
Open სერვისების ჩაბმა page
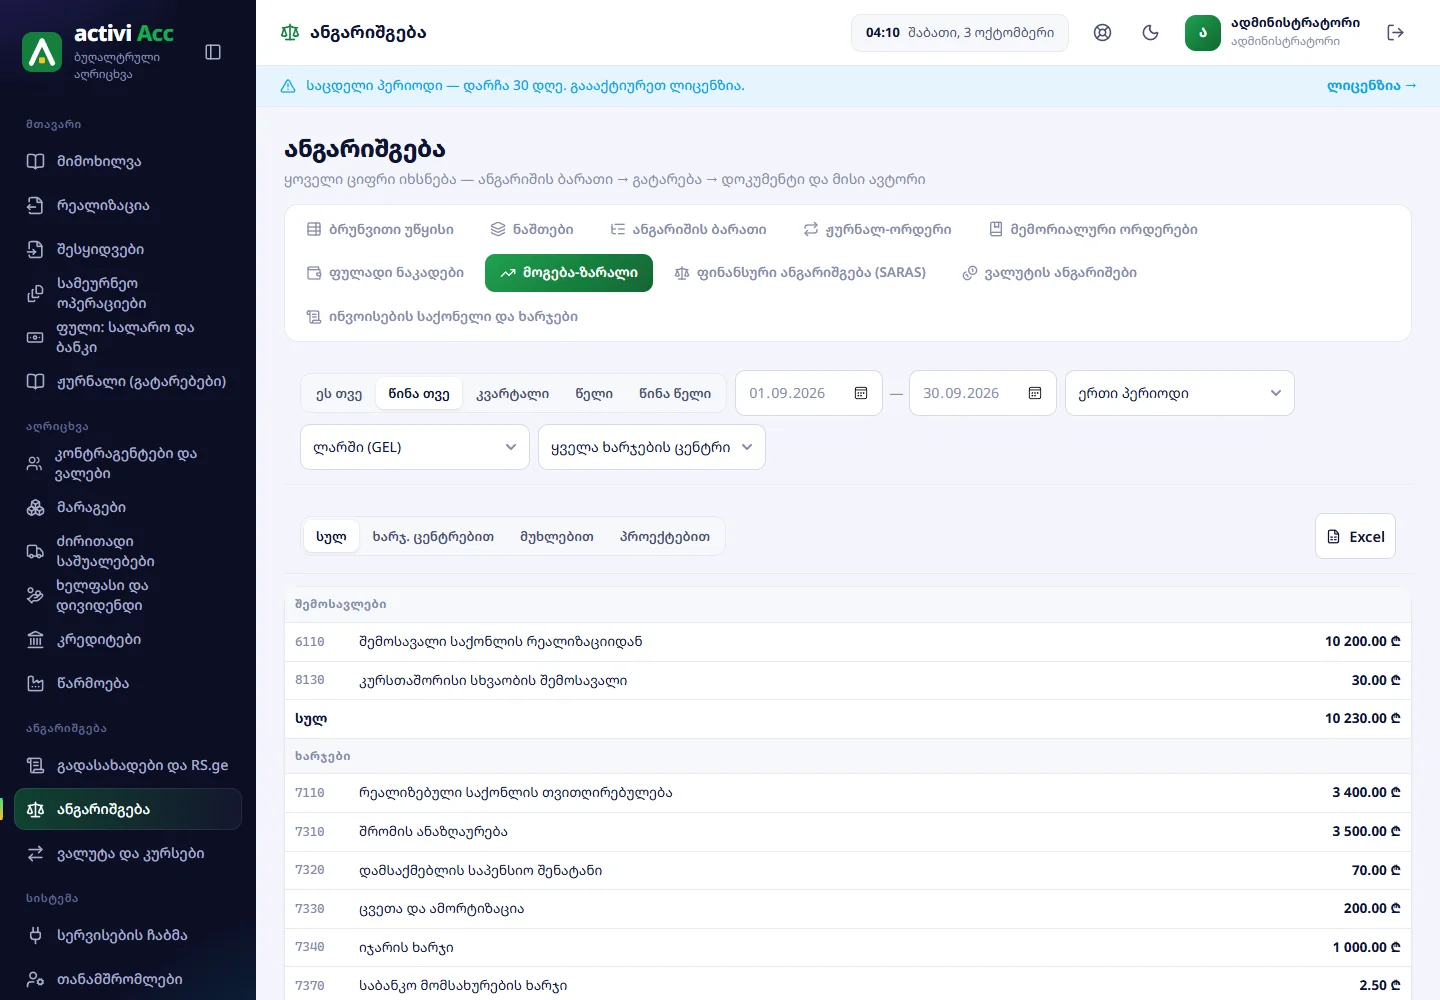(128, 935)
